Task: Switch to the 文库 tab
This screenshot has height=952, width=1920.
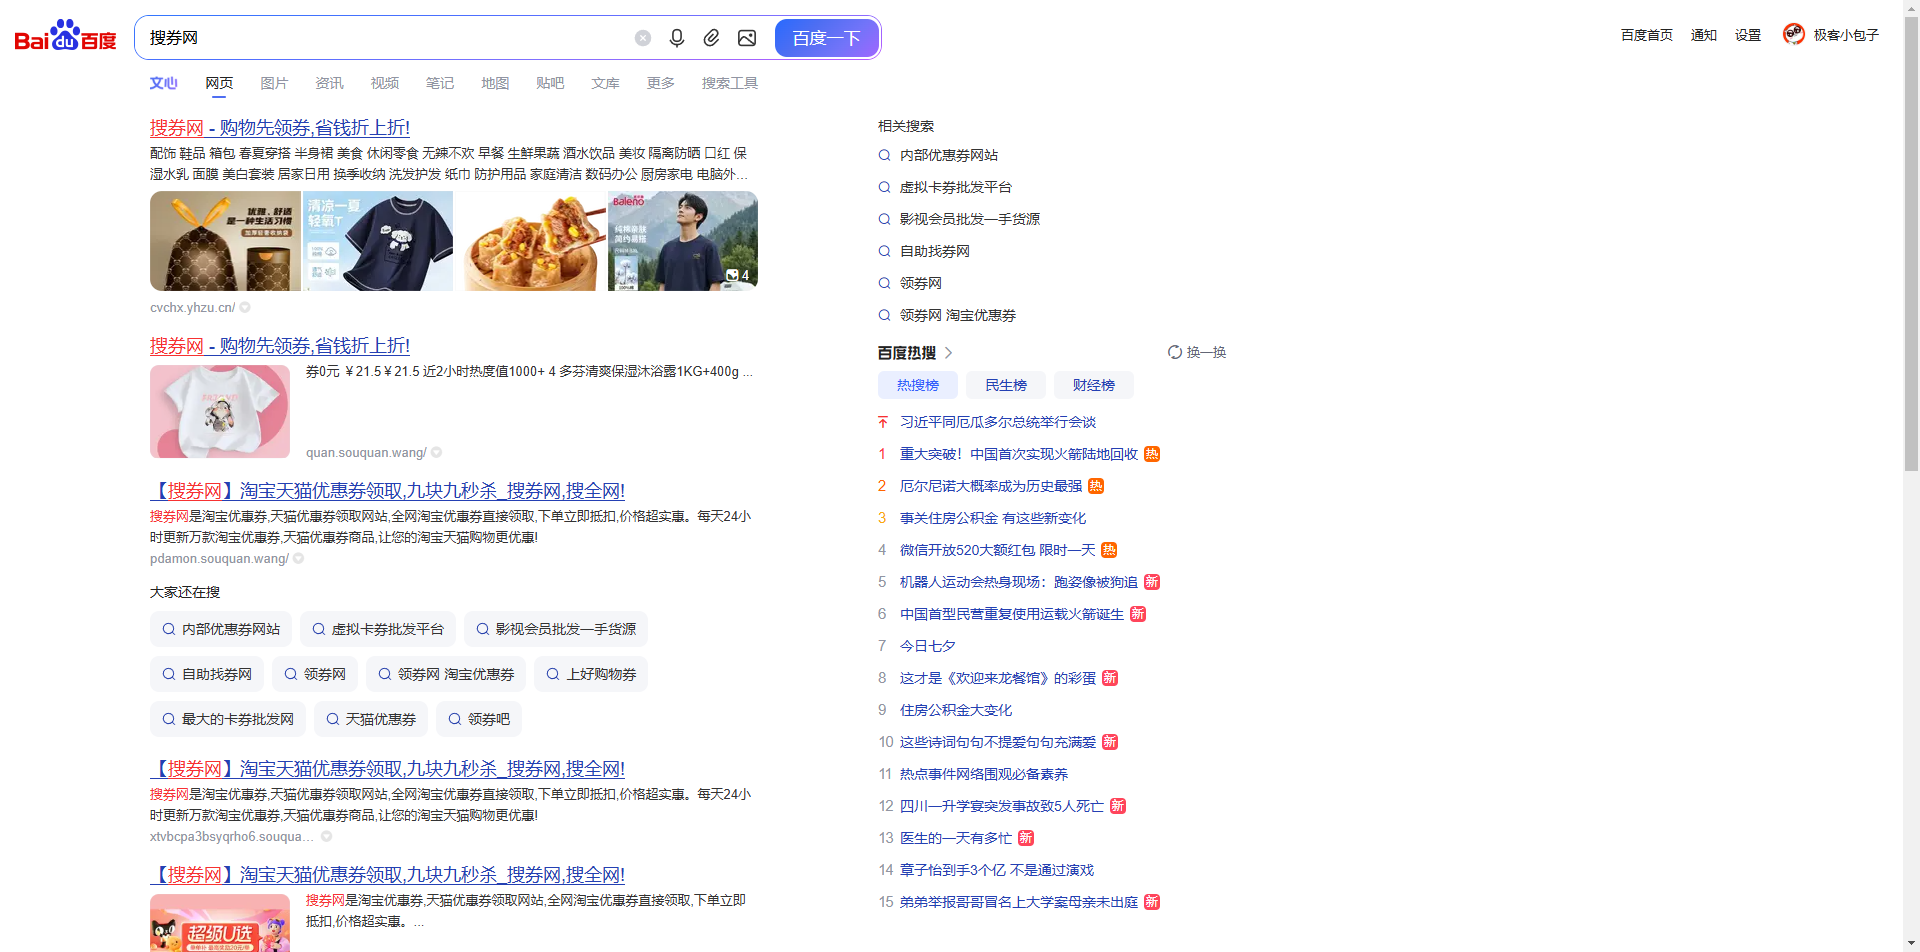Action: [x=605, y=83]
